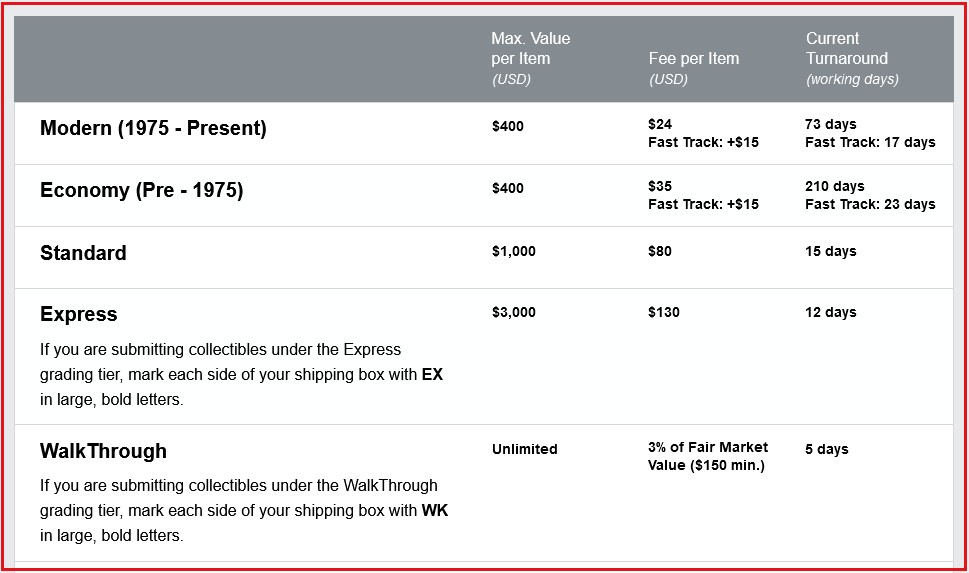Screen dimensions: 969x573
Task: Click the bold EX marking in Express description
Action: 432,375
